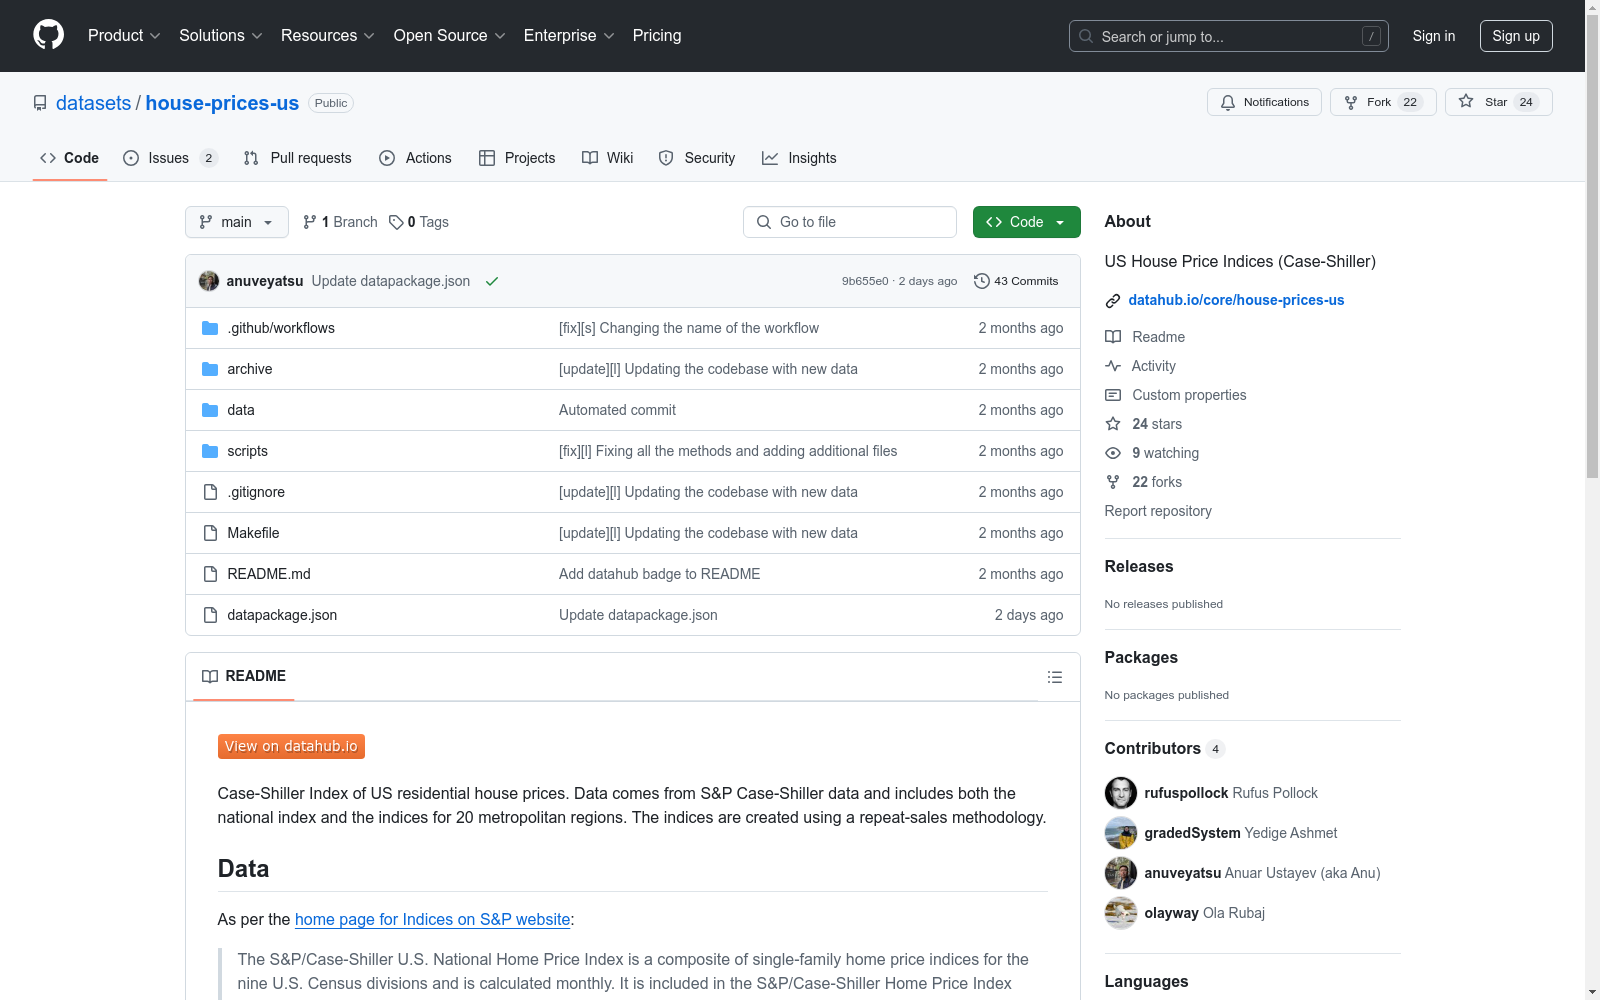Viewport: 1600px width, 1000px height.
Task: Expand the Open Source menu
Action: coord(450,35)
